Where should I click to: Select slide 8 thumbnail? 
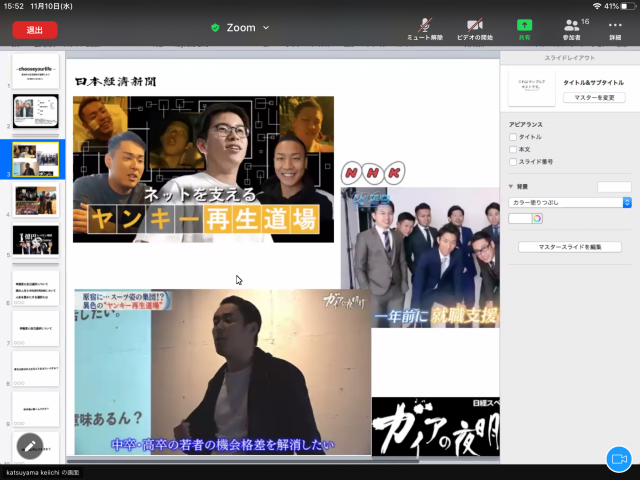pyautogui.click(x=36, y=369)
